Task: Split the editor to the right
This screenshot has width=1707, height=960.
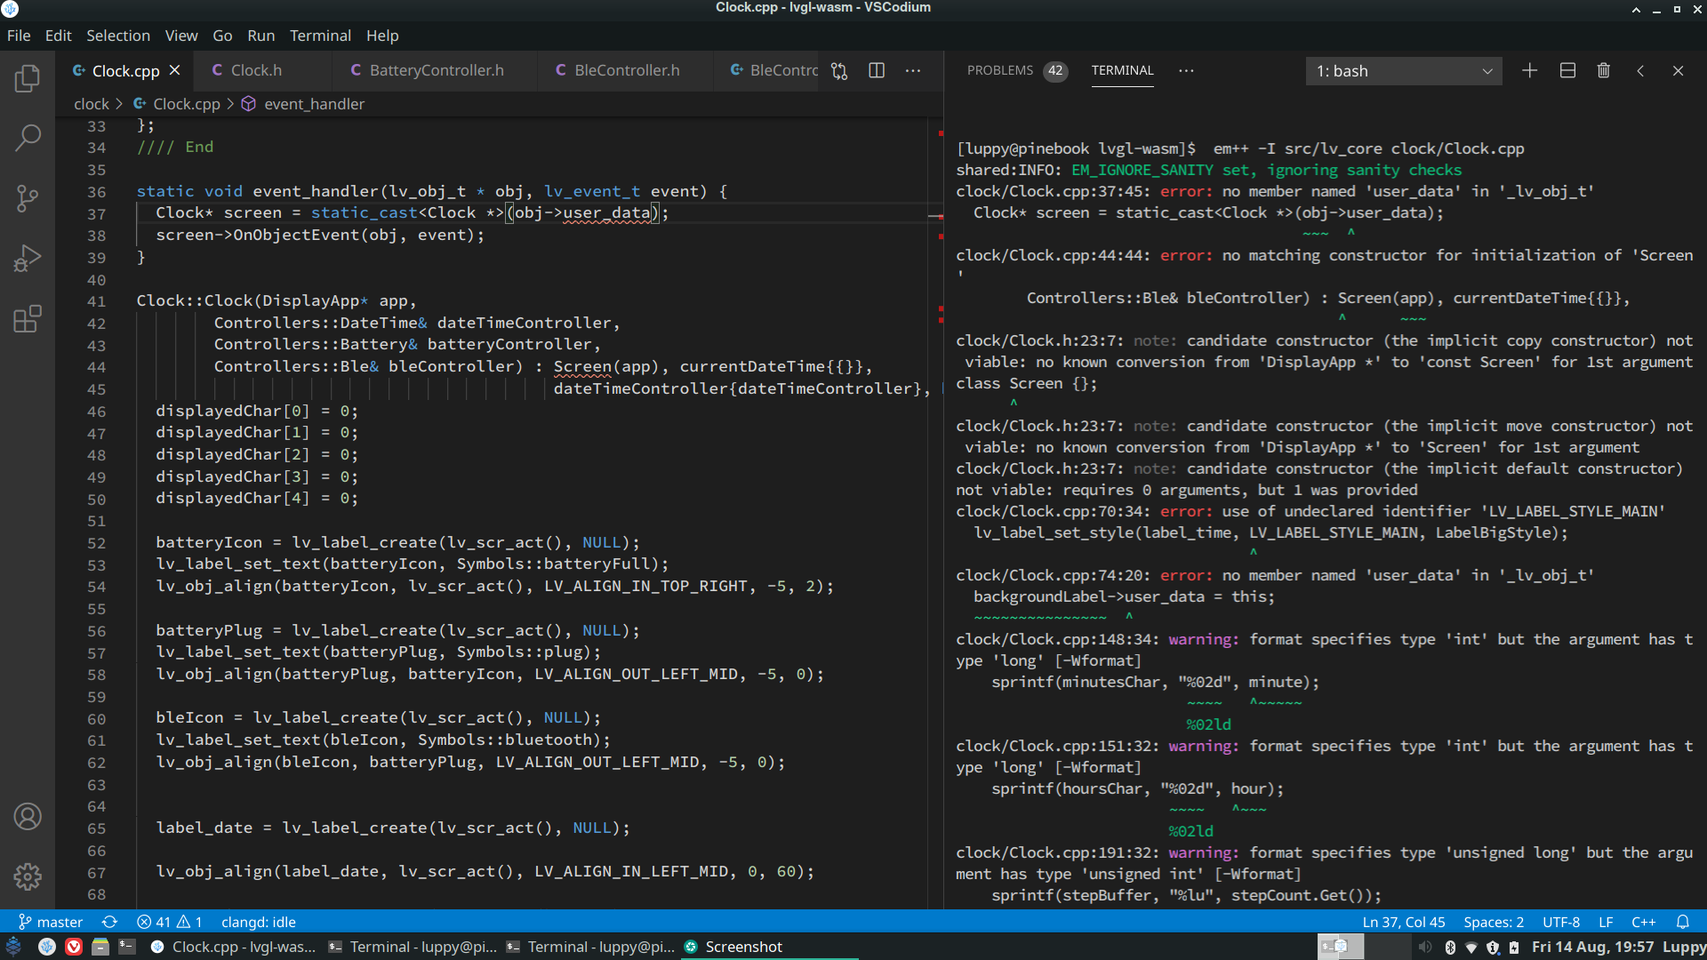Action: [876, 71]
